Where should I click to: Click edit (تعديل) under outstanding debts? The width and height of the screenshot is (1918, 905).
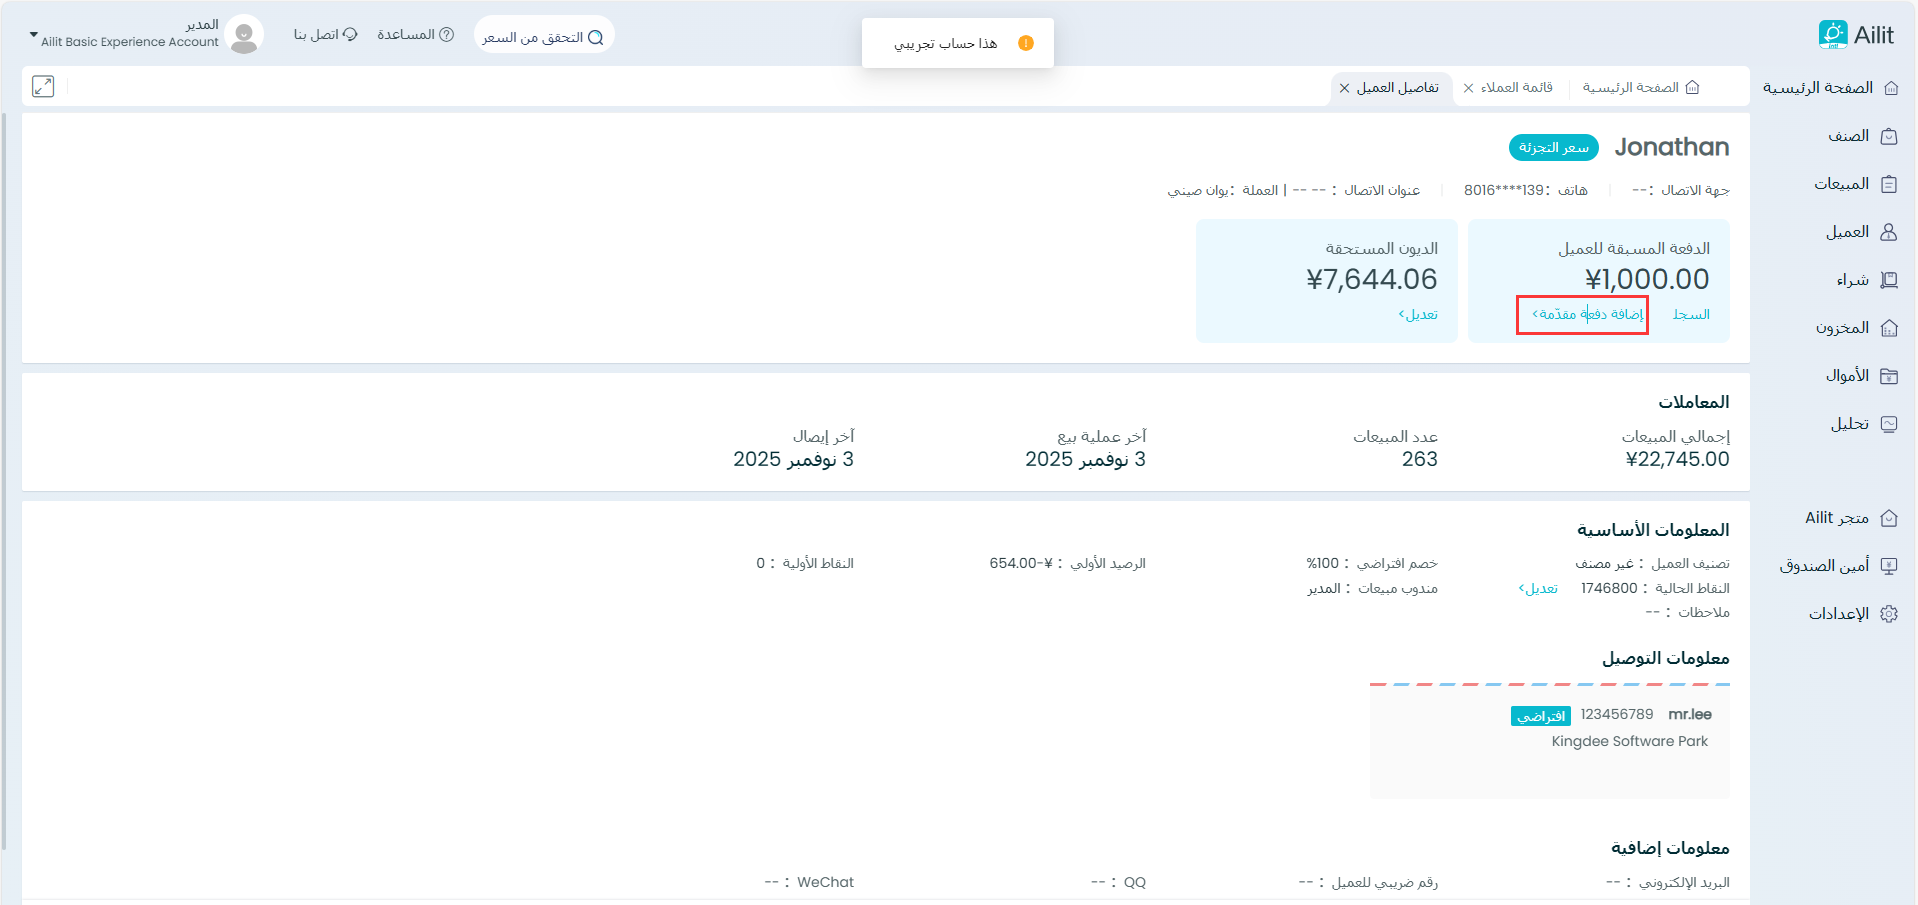click(x=1418, y=314)
